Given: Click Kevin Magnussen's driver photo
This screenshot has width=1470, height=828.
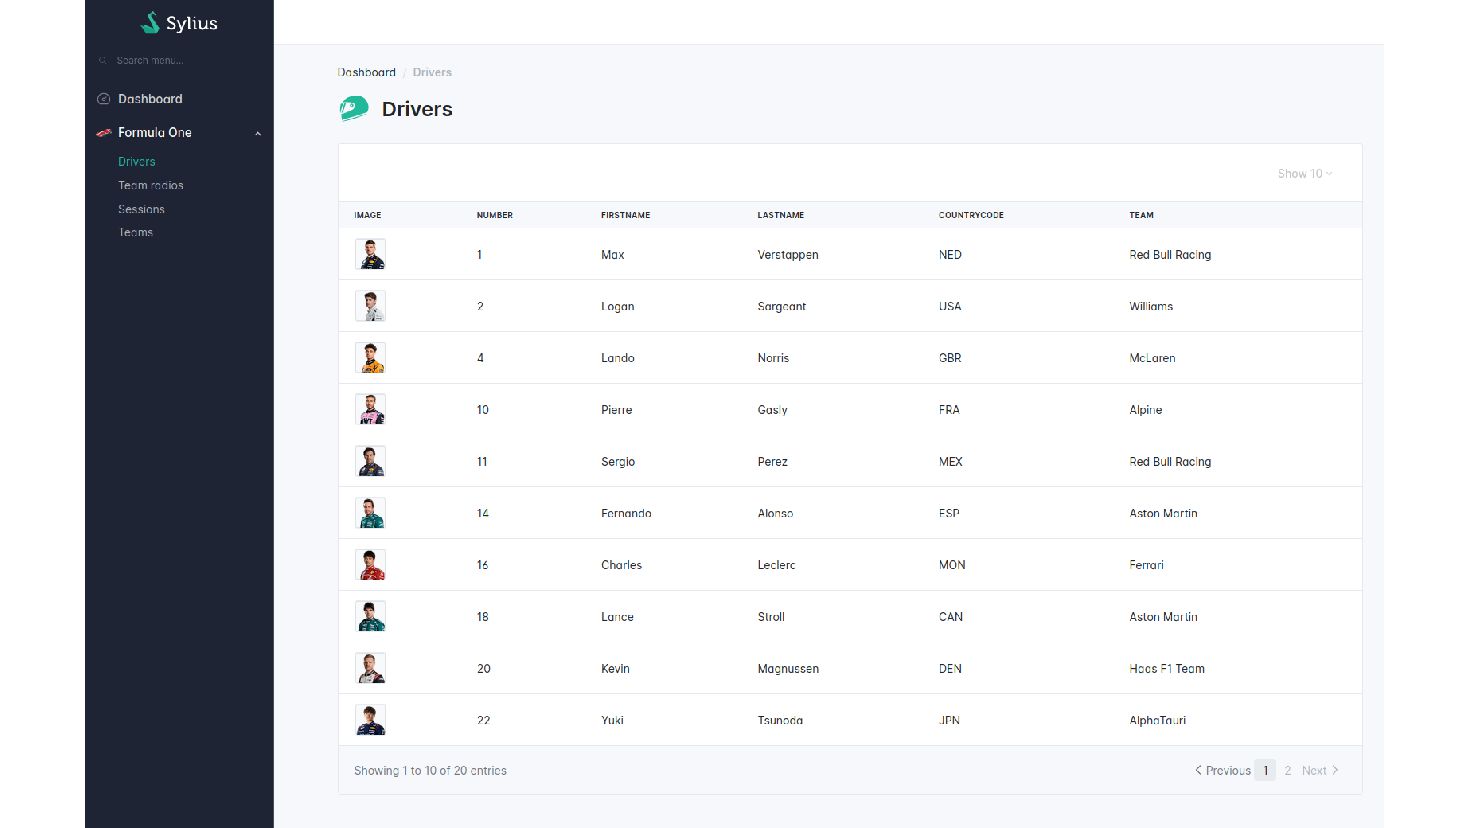Looking at the screenshot, I should (370, 668).
